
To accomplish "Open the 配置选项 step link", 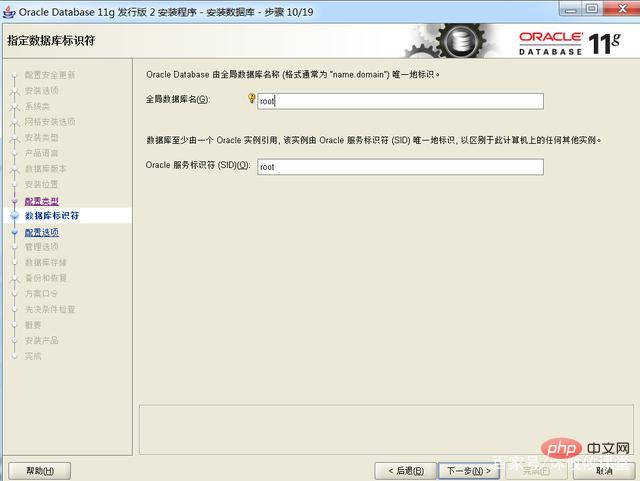I will (42, 232).
